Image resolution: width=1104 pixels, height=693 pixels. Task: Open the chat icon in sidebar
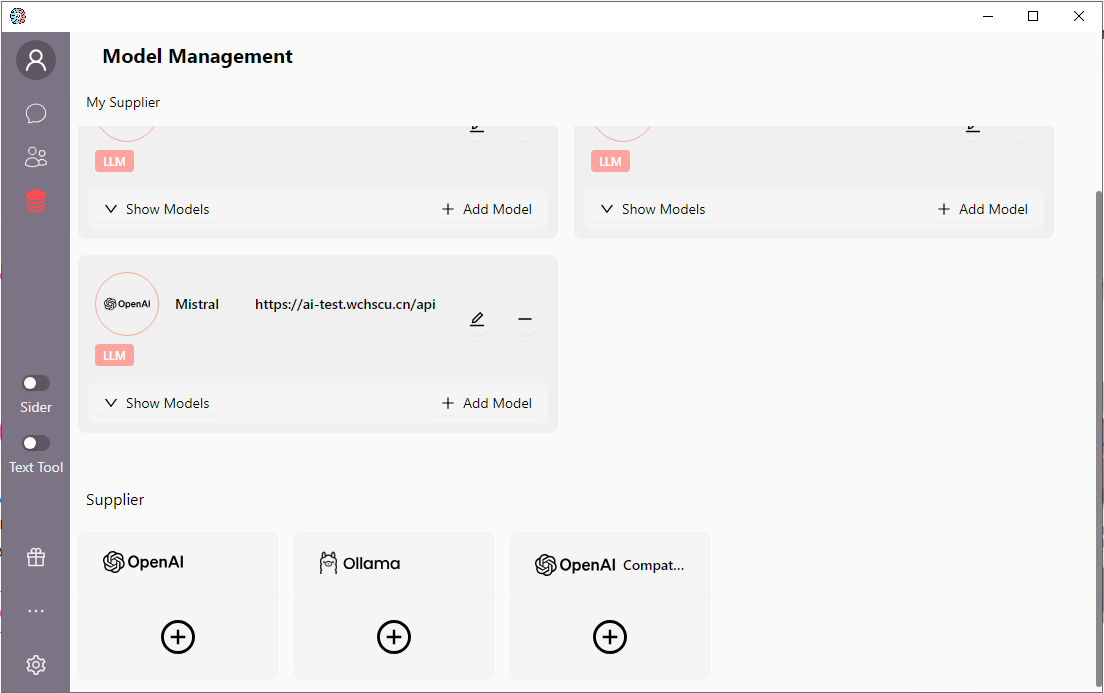point(36,113)
